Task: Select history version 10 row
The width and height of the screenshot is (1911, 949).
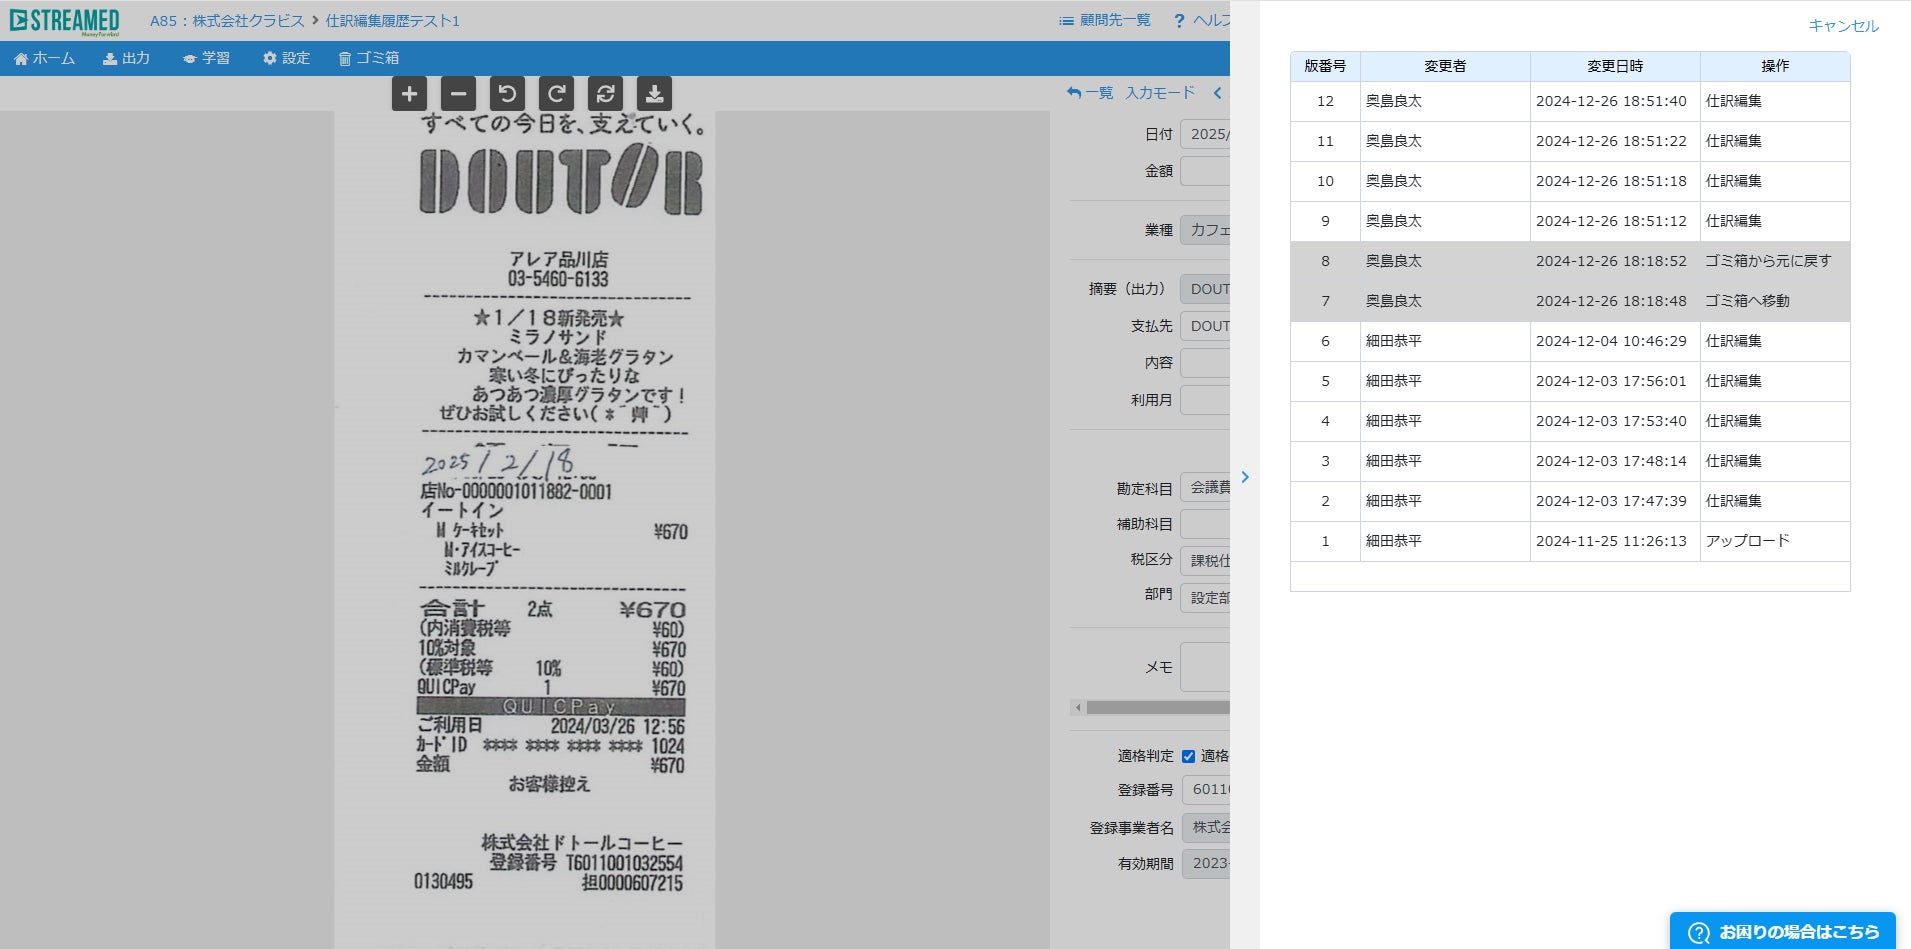Action: [x=1570, y=181]
